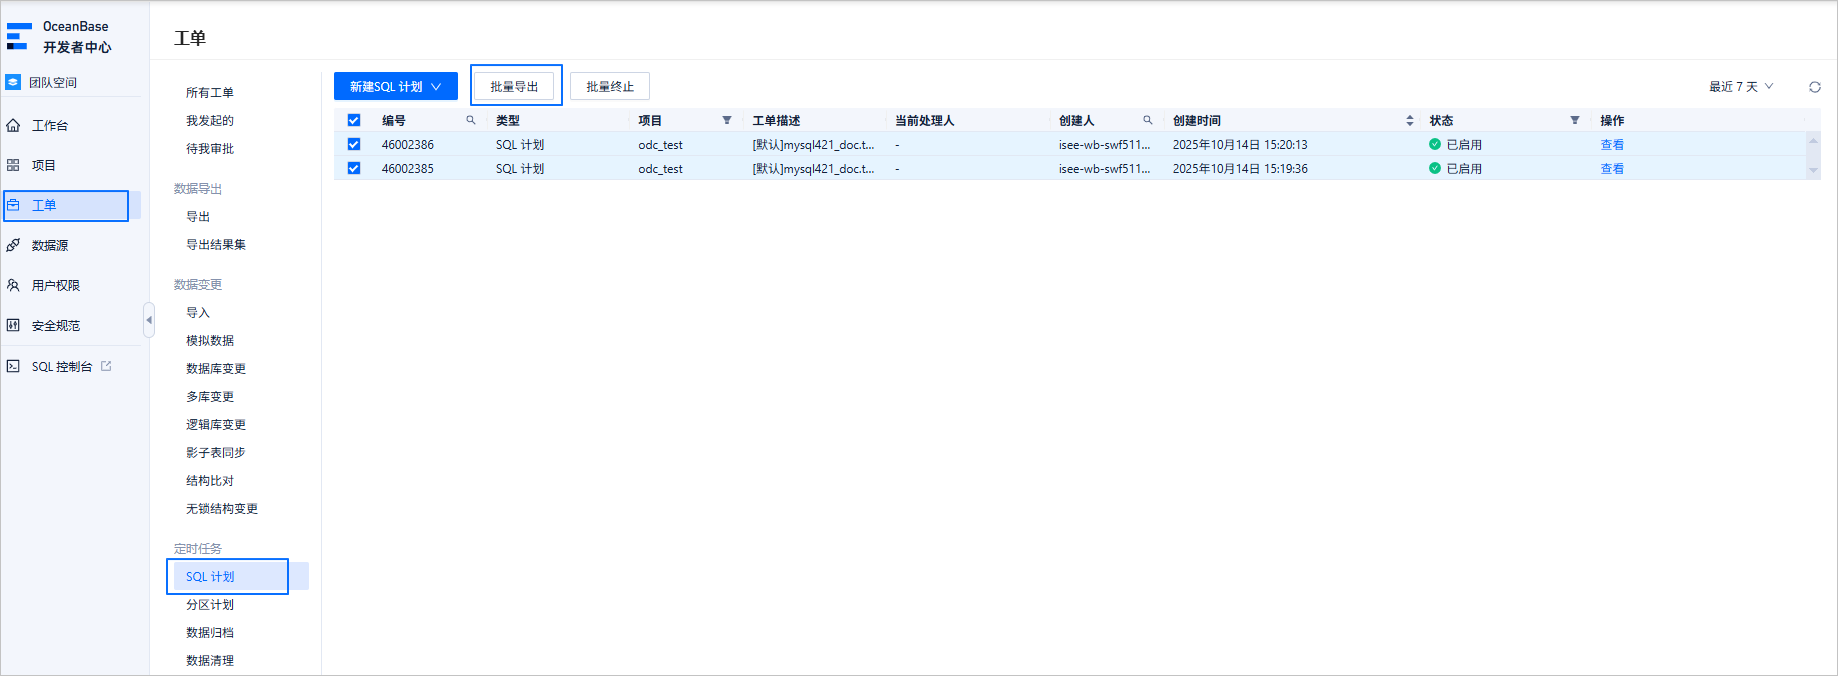Click the table's vertical scrollbar down arrow
This screenshot has width=1838, height=676.
pyautogui.click(x=1813, y=171)
